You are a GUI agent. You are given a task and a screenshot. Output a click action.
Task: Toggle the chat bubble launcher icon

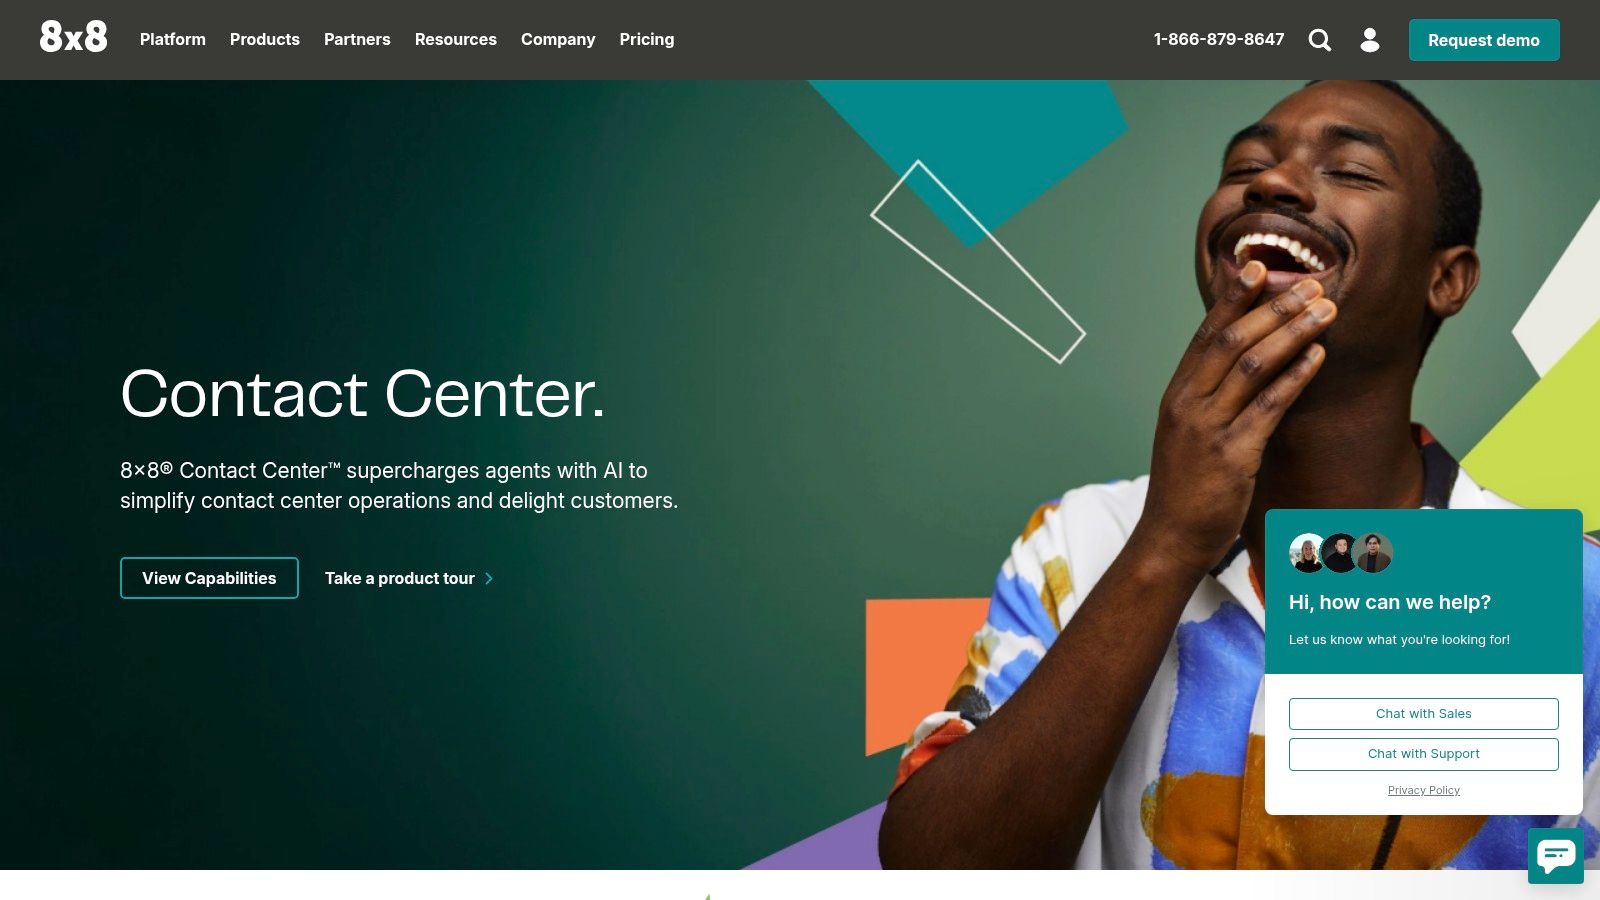1556,856
